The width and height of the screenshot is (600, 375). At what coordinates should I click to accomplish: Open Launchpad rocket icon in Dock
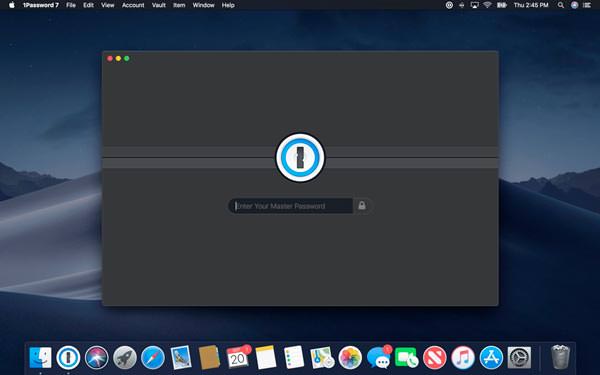tap(124, 357)
